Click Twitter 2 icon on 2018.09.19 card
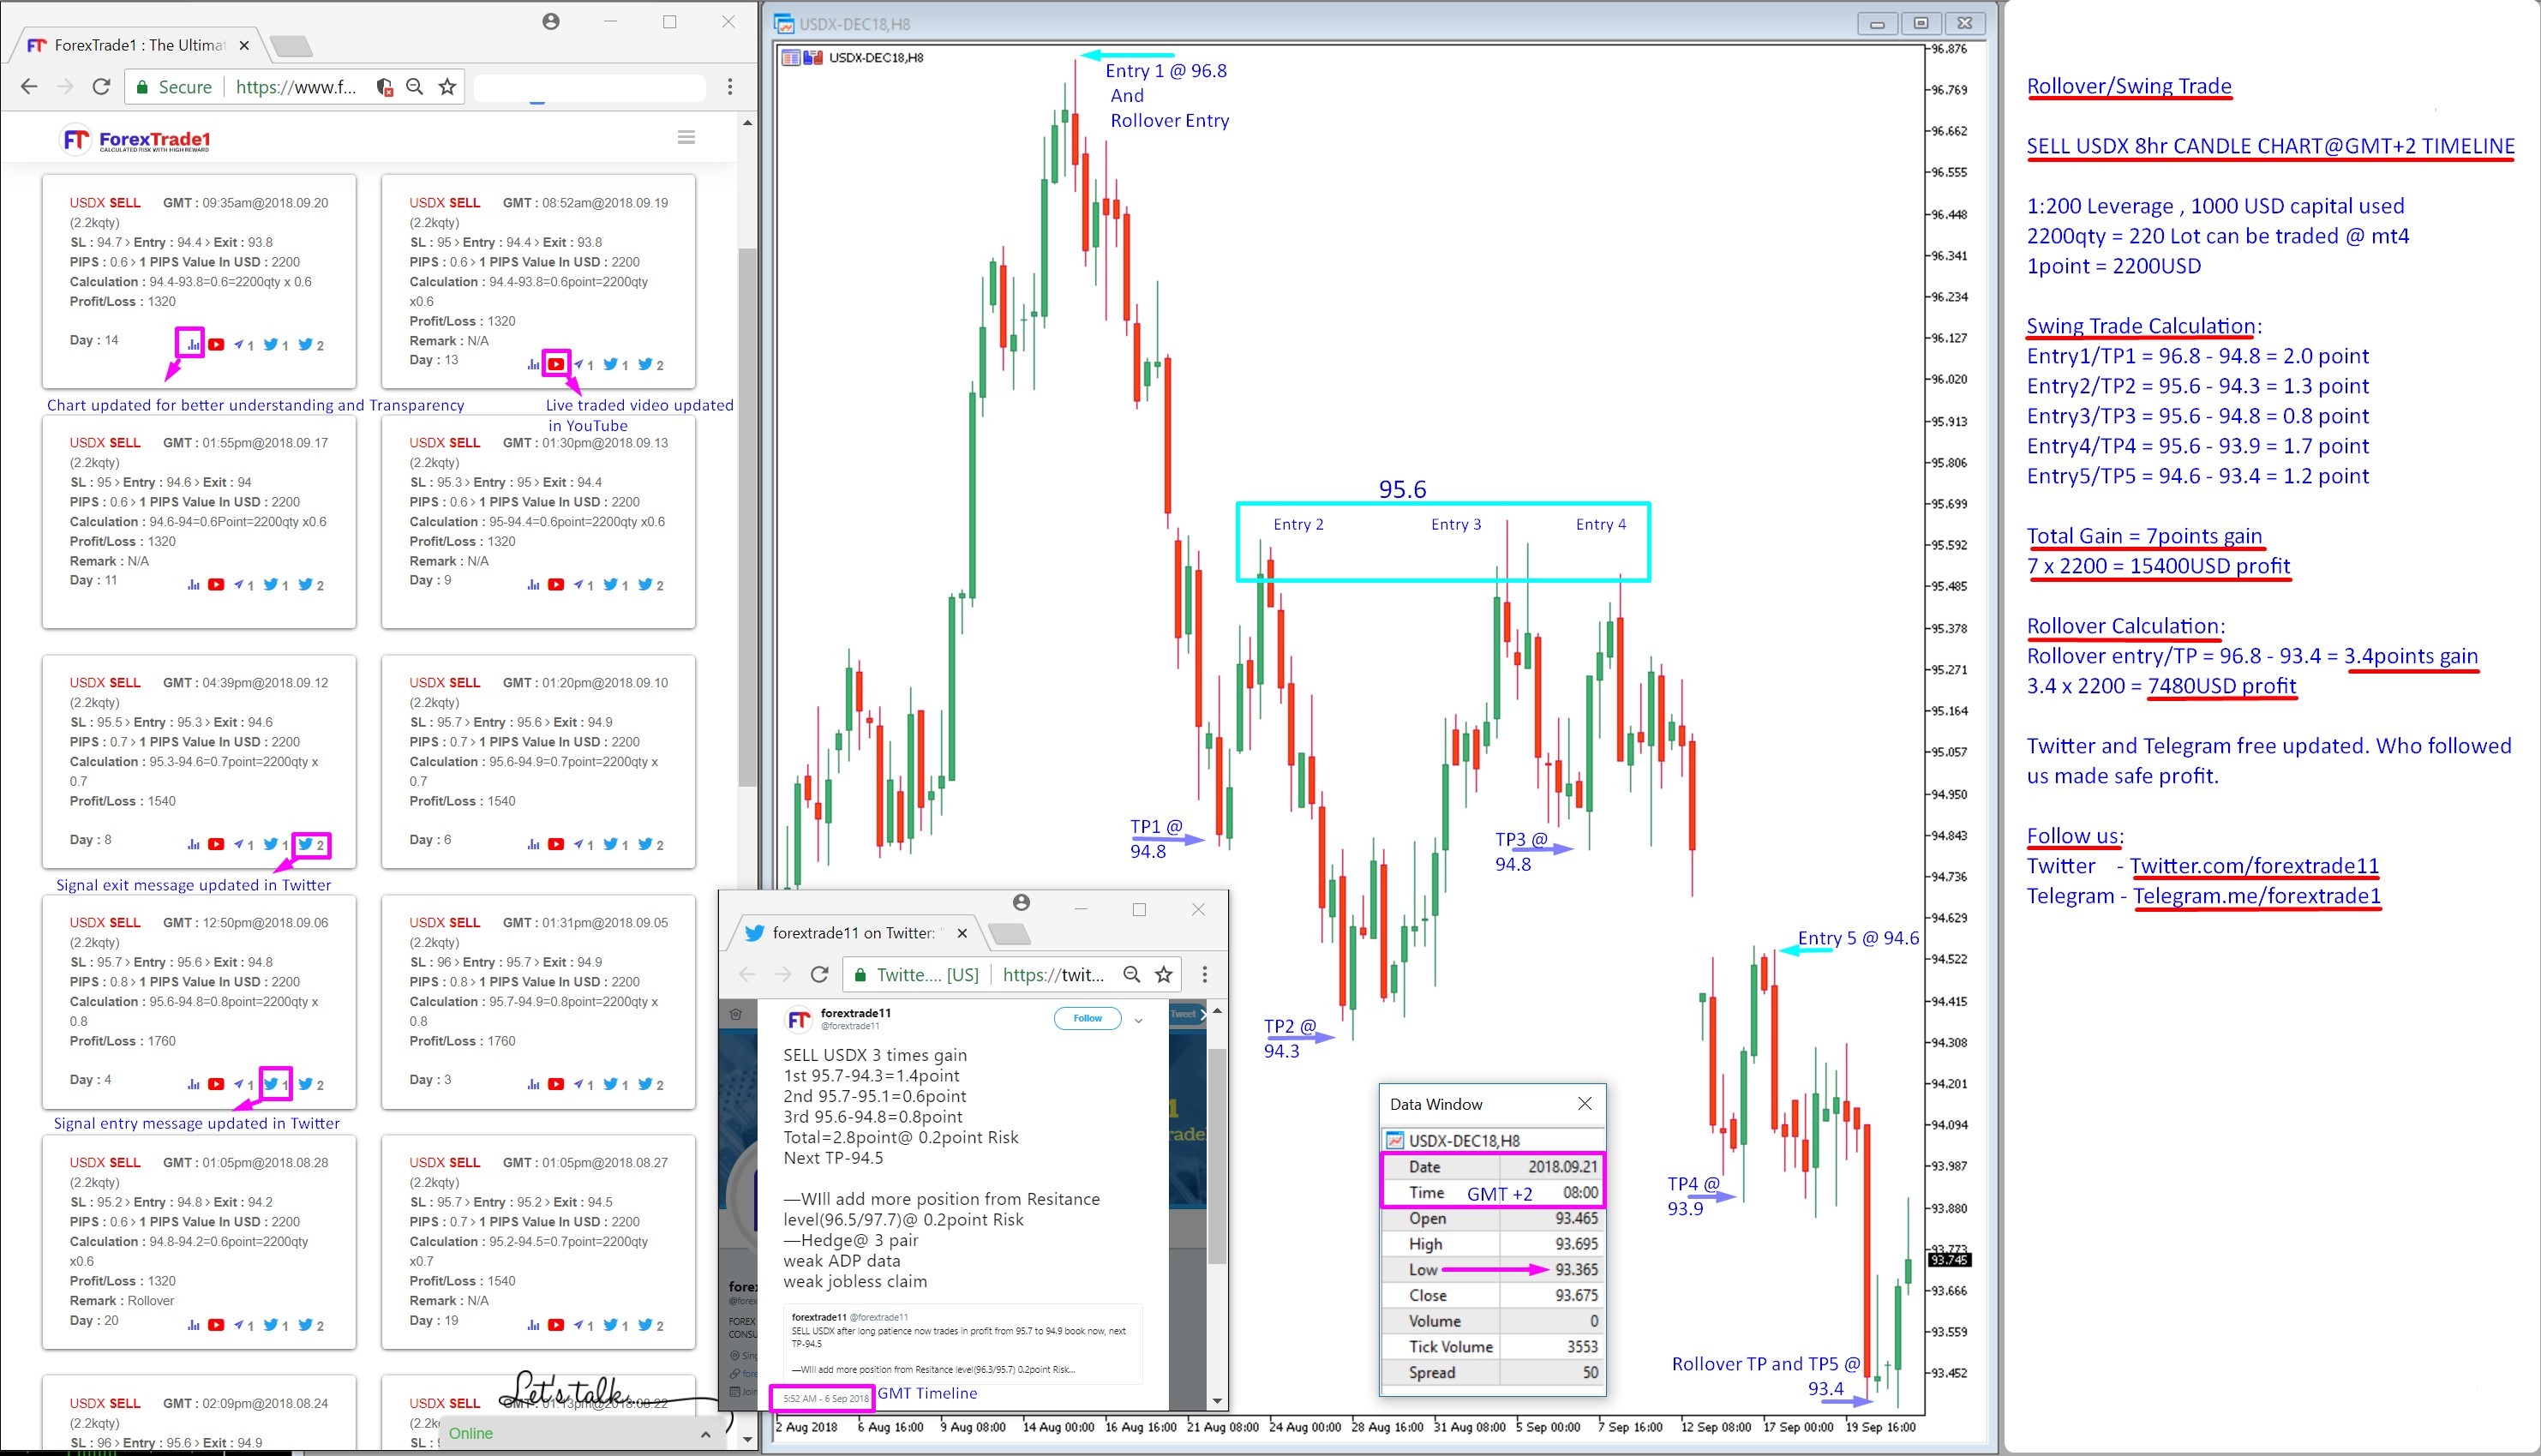 646,364
